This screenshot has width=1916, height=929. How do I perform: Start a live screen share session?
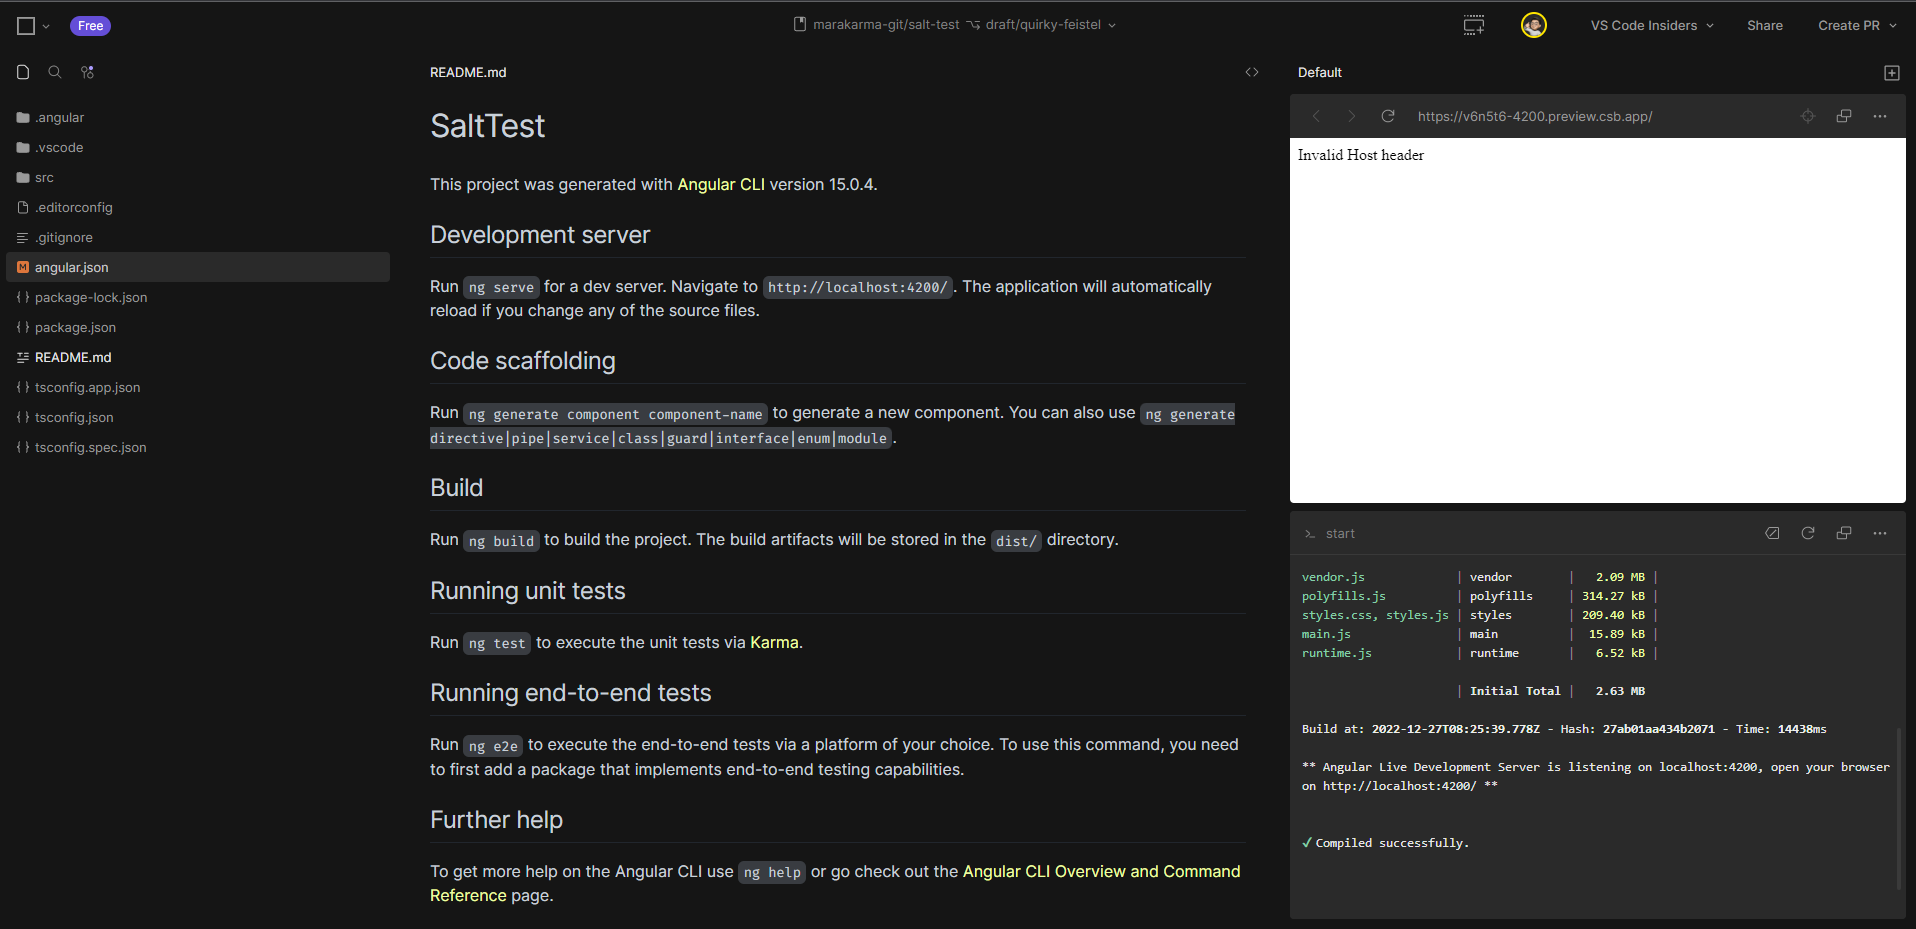pyautogui.click(x=1473, y=25)
